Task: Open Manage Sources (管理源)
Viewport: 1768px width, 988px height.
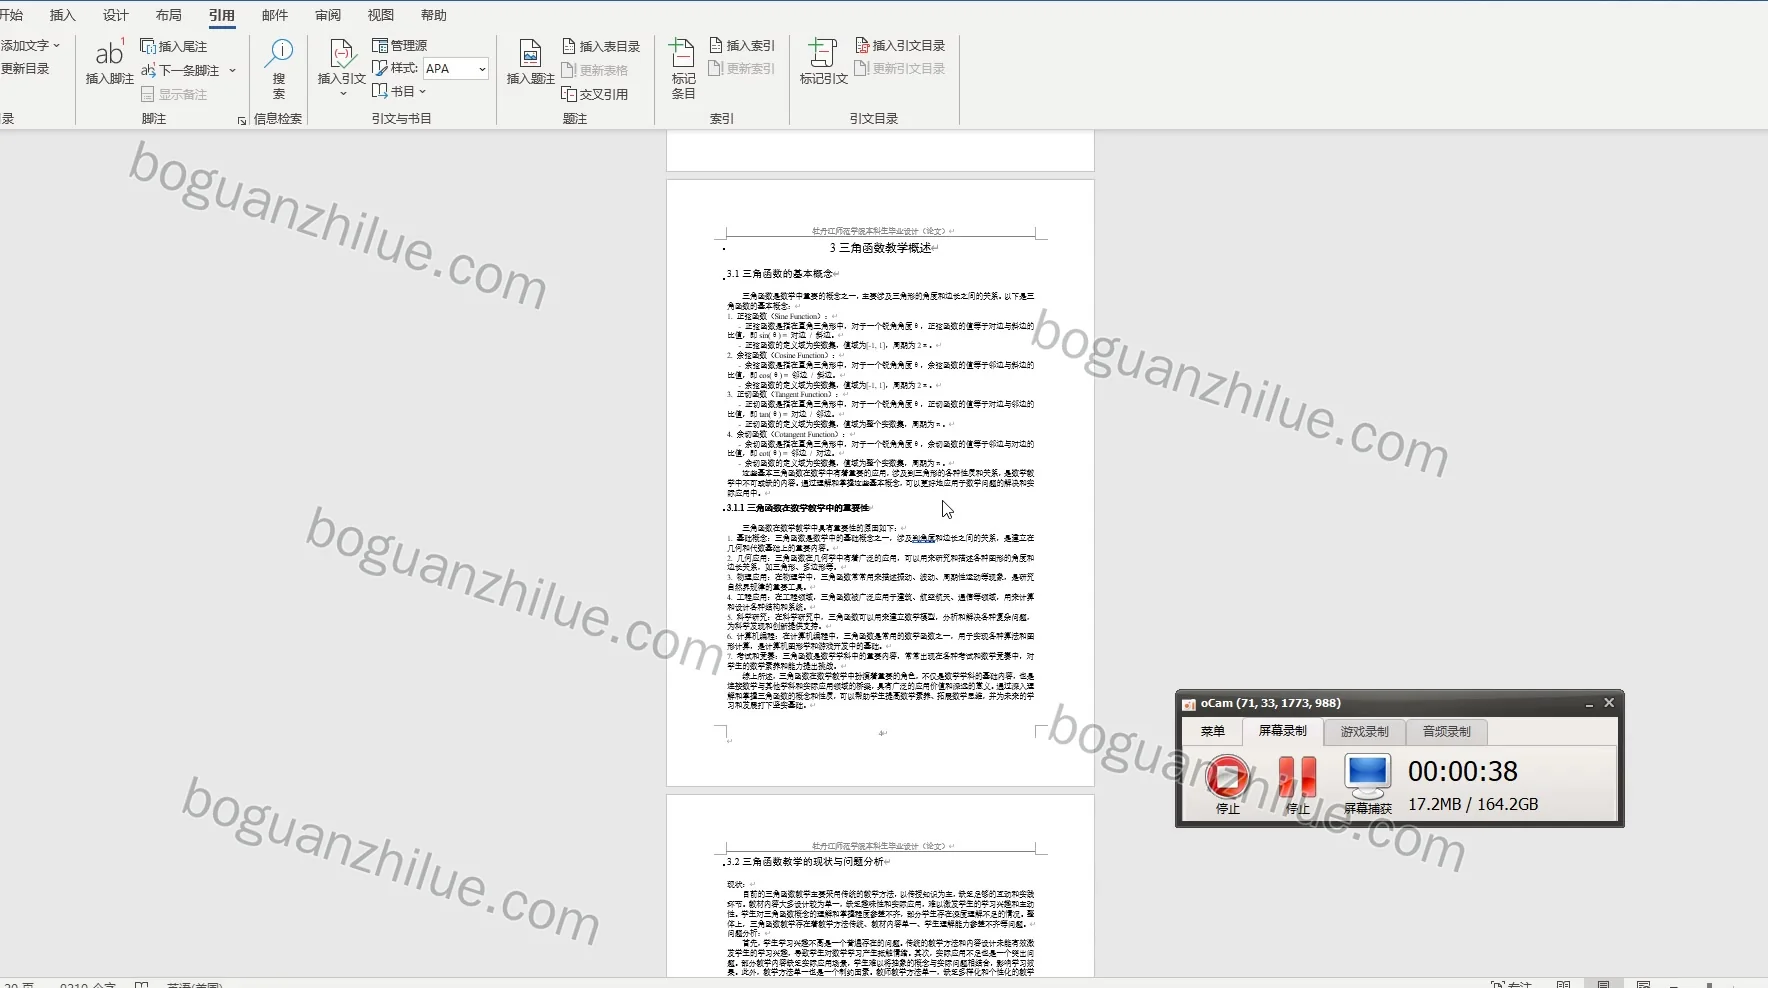Action: (400, 45)
